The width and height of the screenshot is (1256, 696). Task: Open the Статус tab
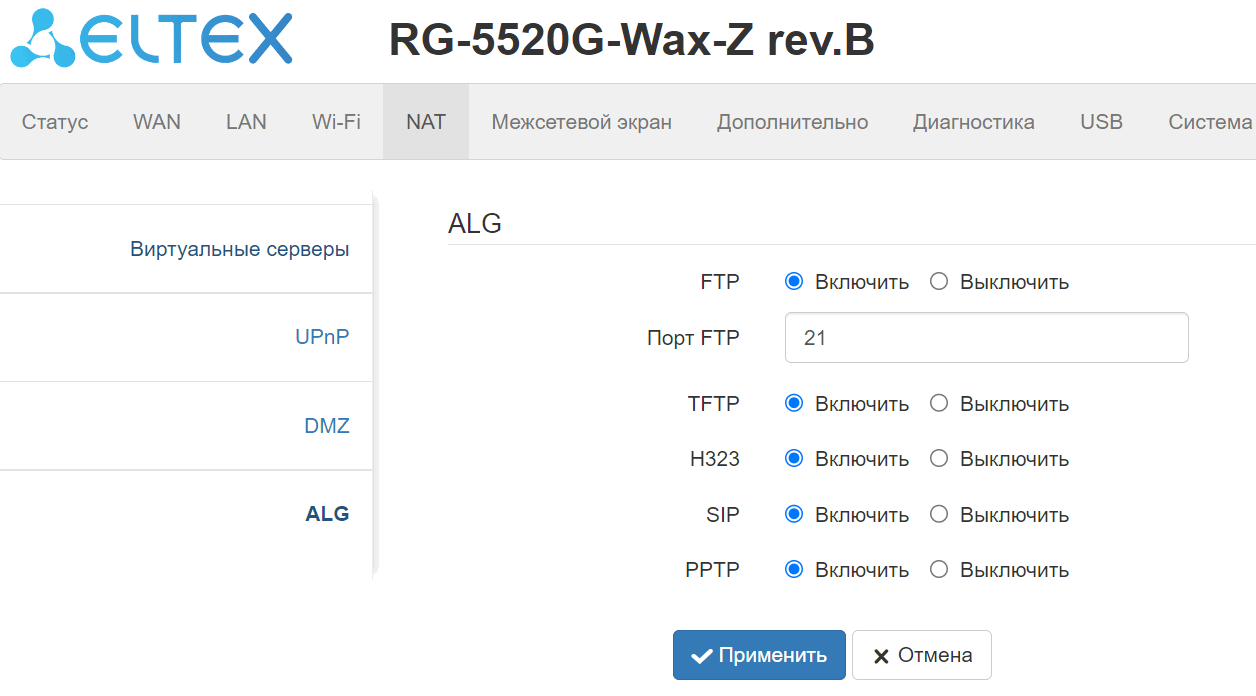click(x=55, y=122)
